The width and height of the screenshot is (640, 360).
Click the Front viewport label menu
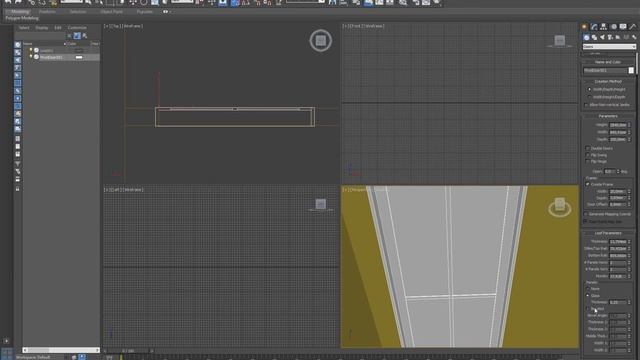[x=364, y=26]
